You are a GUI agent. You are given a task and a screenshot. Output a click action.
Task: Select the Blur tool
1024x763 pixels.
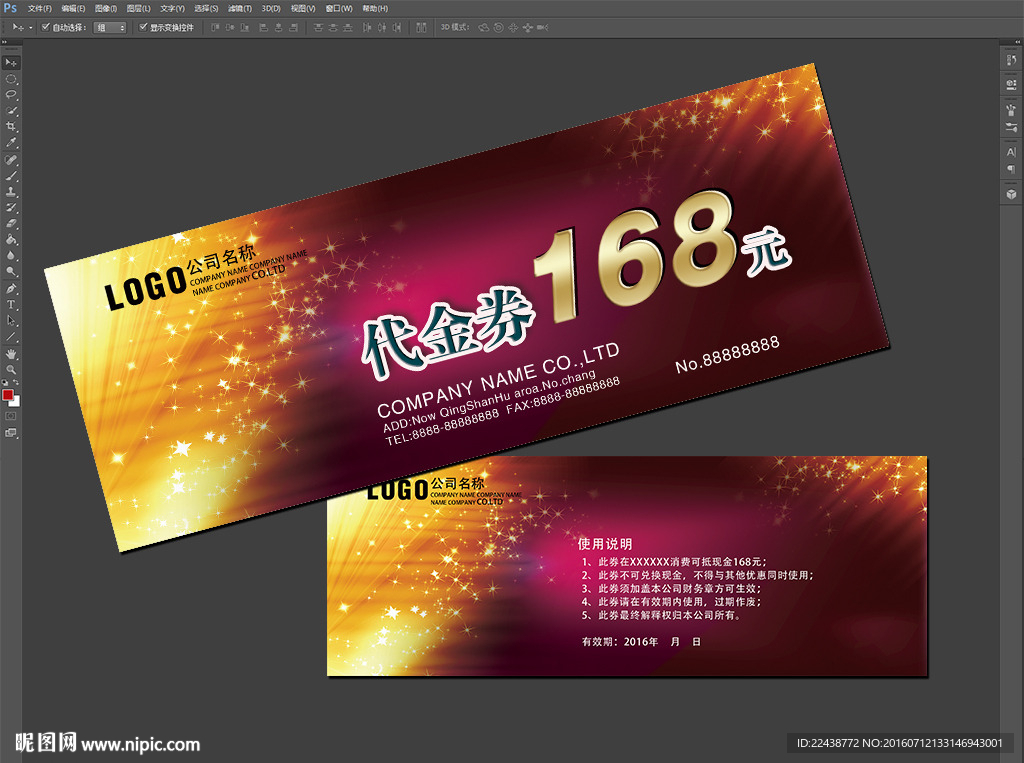tap(11, 255)
